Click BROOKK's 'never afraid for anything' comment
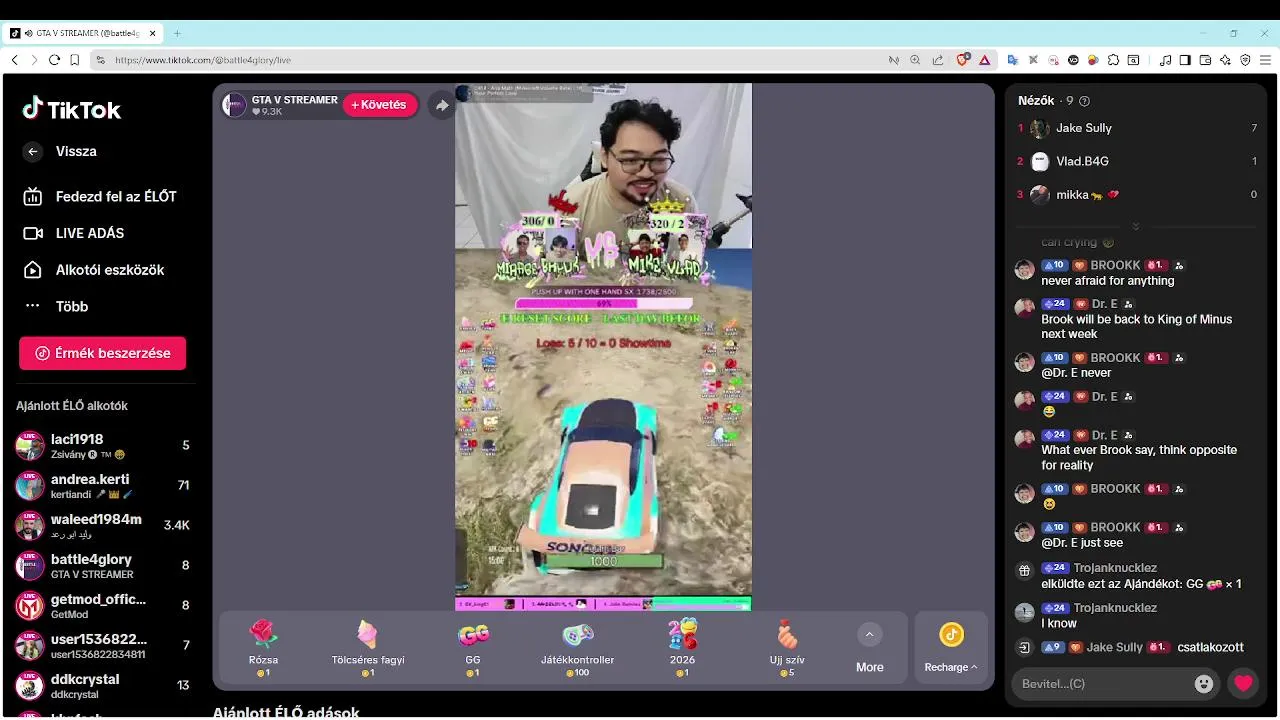 click(x=1107, y=281)
